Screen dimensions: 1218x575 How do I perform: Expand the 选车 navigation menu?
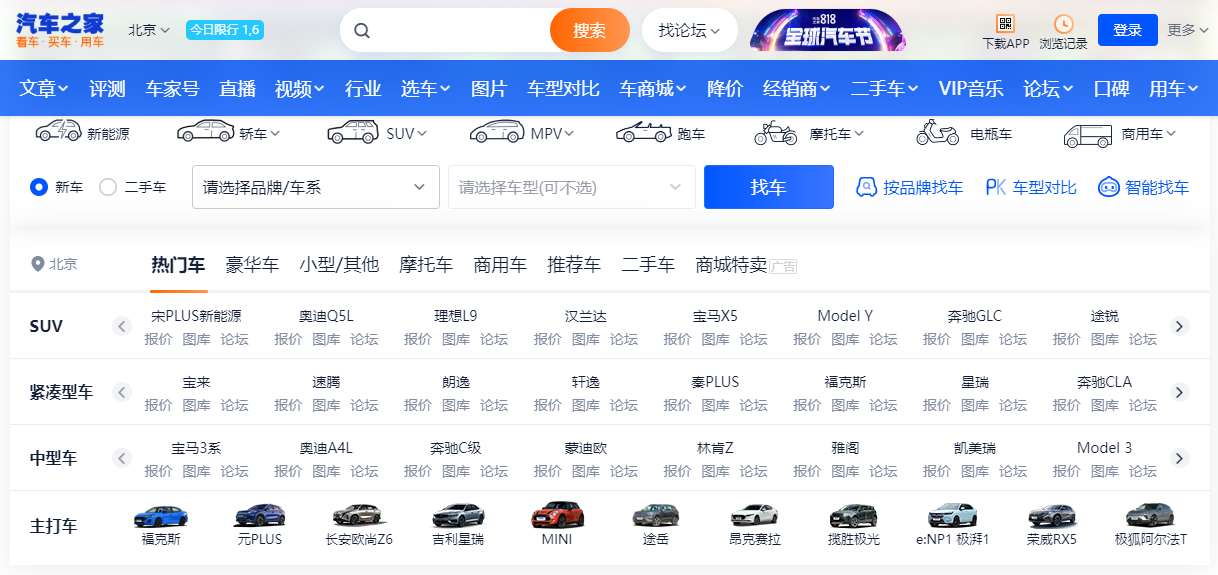(x=426, y=89)
